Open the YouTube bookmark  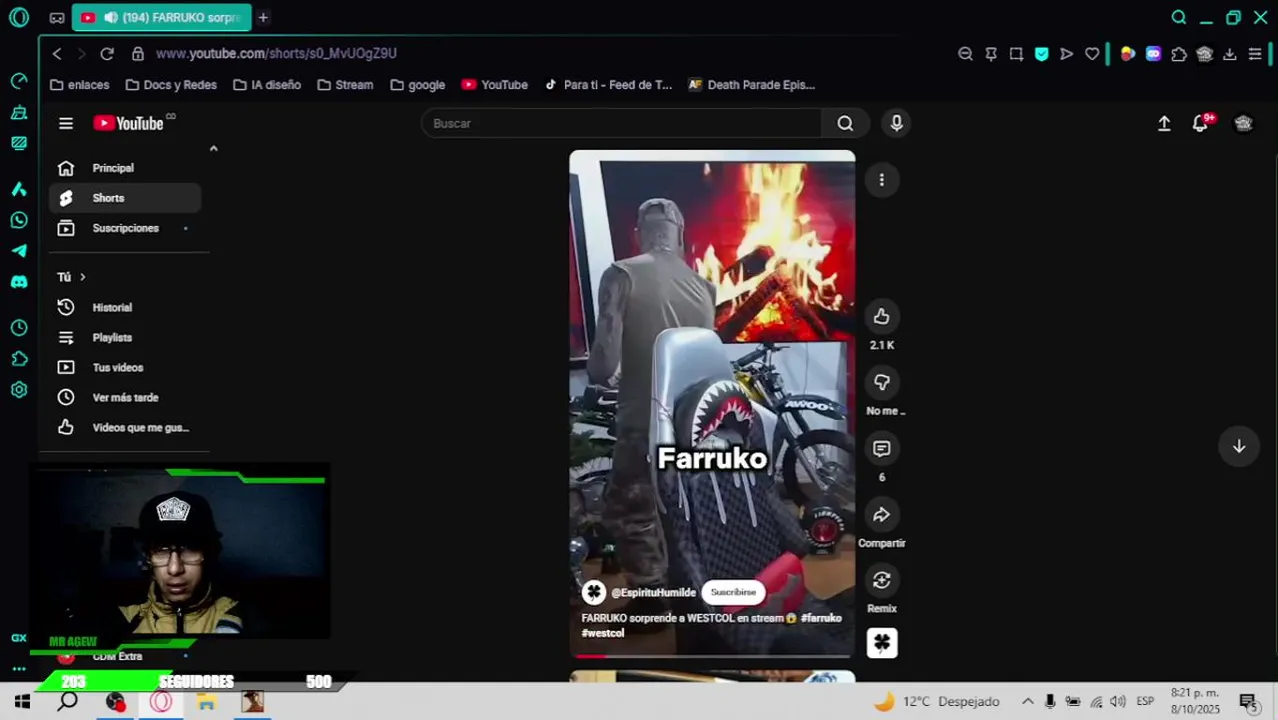pyautogui.click(x=495, y=85)
